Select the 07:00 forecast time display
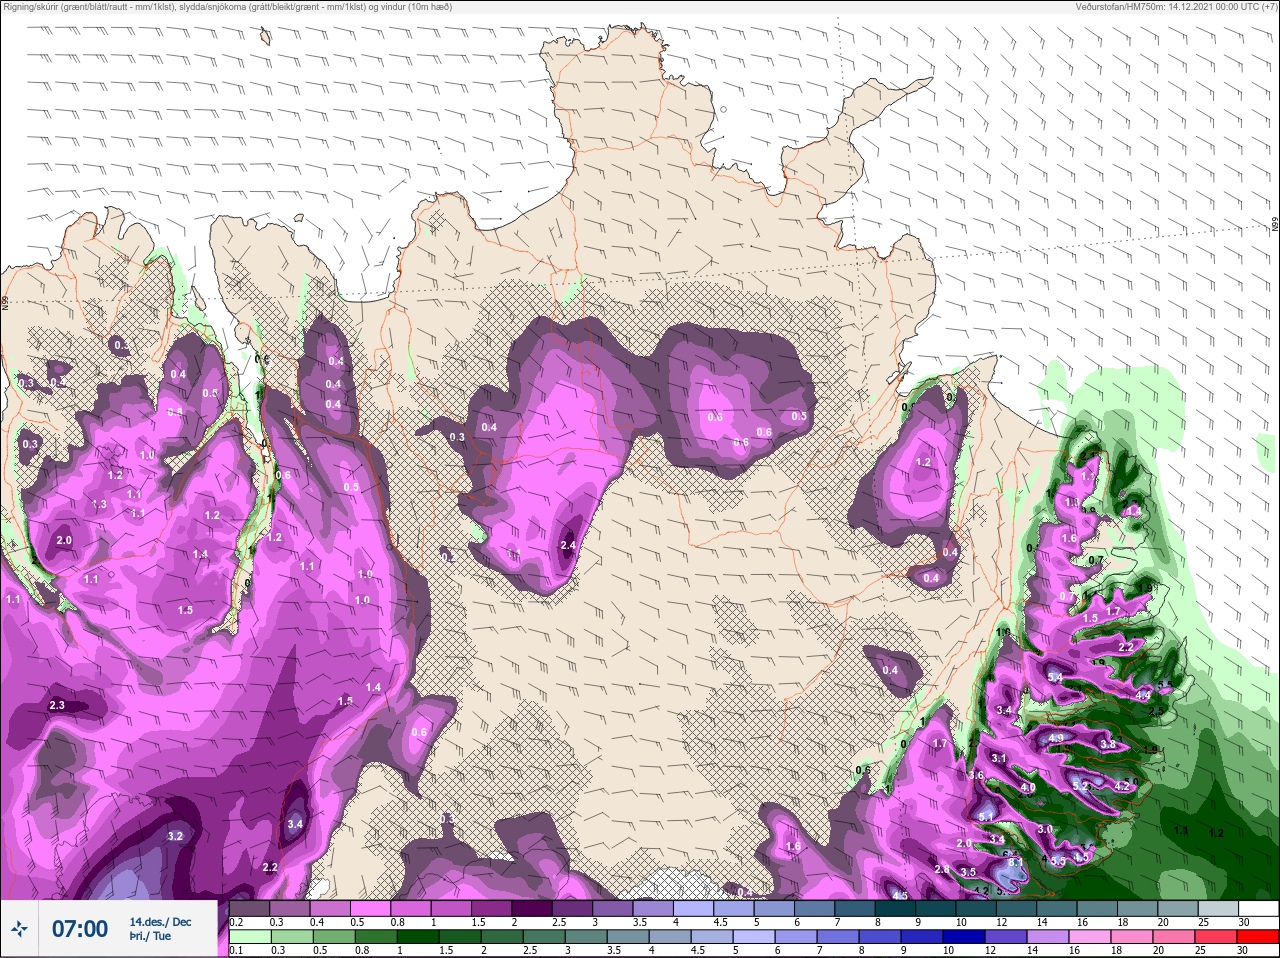This screenshot has width=1280, height=958. pos(80,929)
